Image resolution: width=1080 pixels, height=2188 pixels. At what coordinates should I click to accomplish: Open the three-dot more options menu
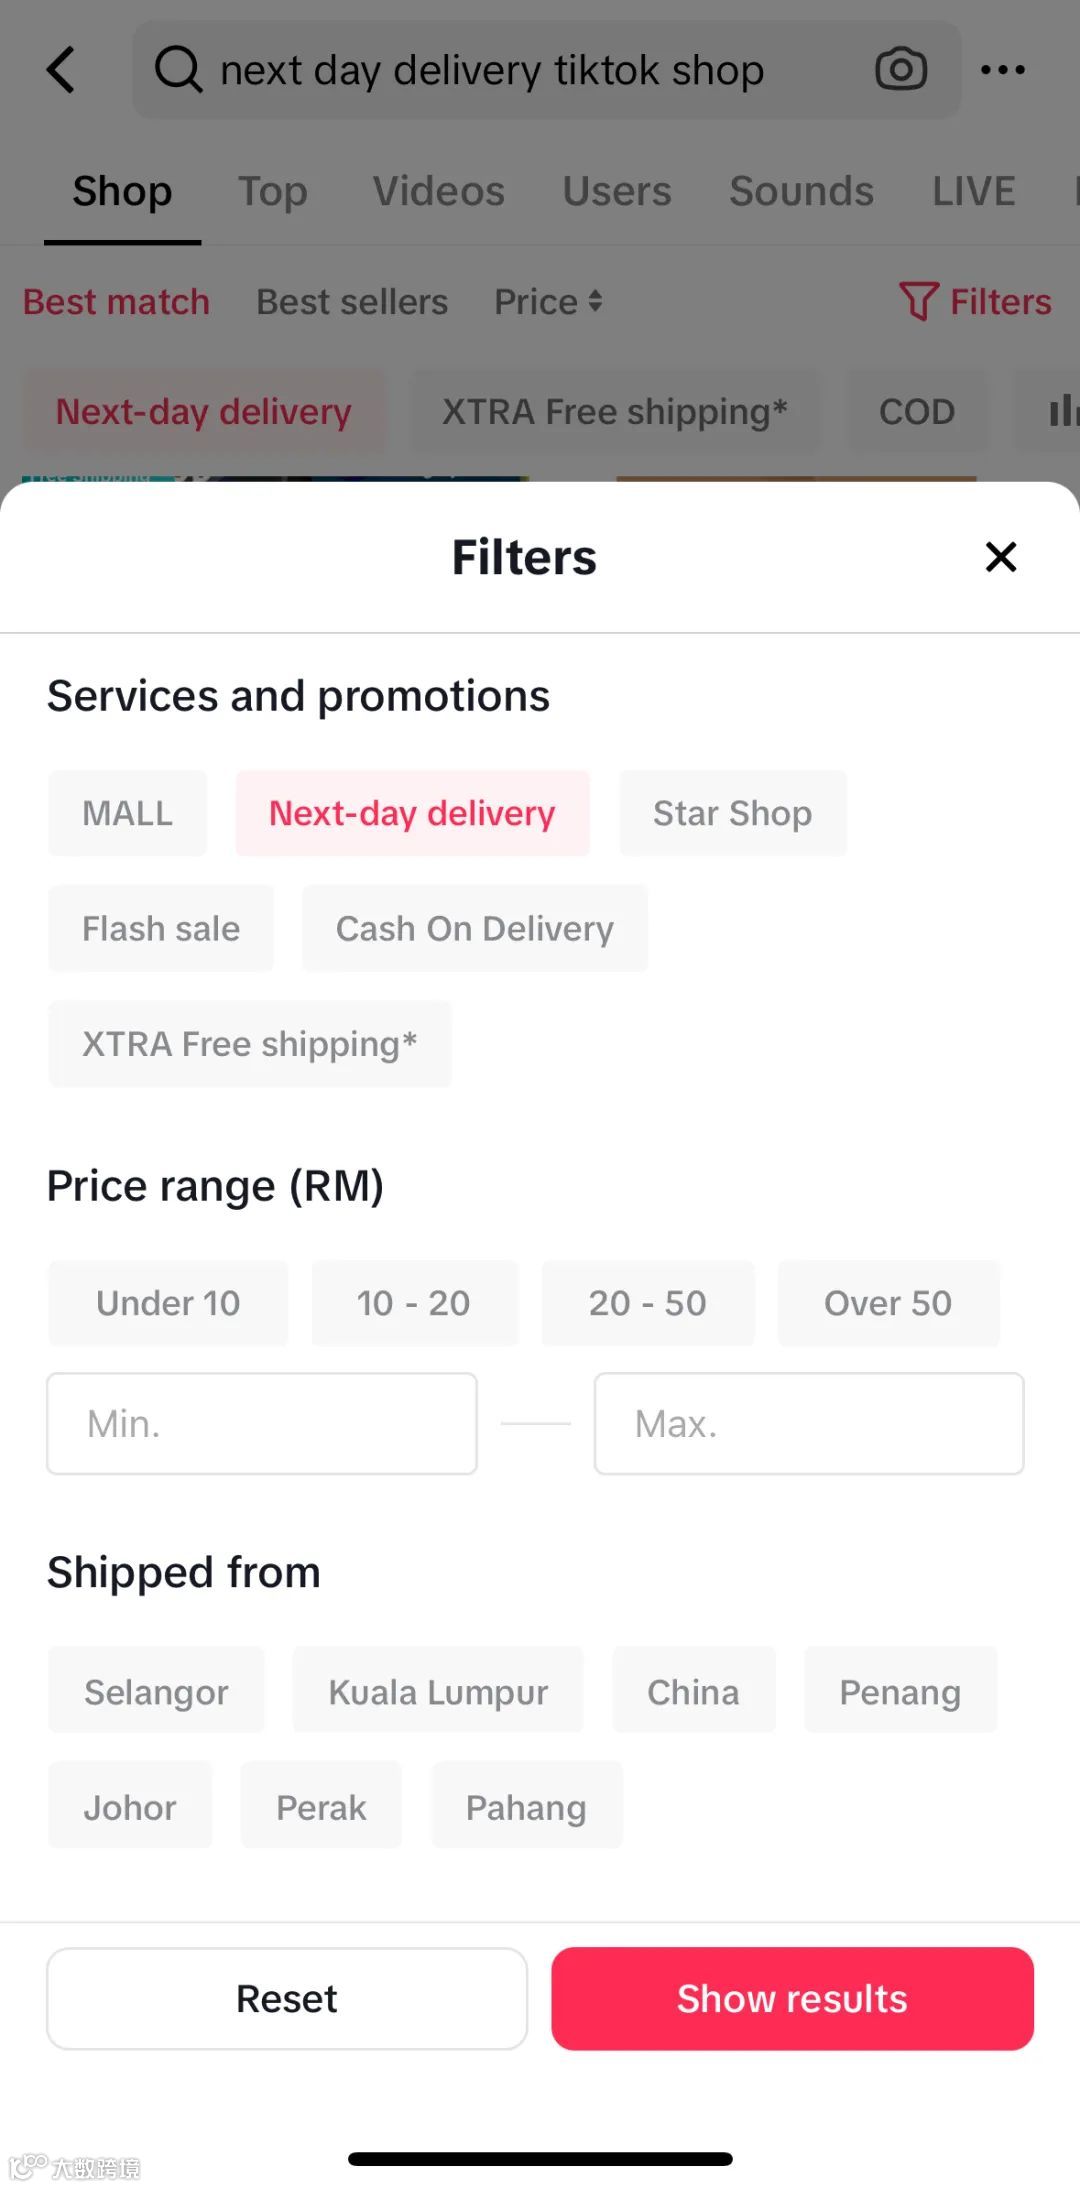coord(1003,70)
